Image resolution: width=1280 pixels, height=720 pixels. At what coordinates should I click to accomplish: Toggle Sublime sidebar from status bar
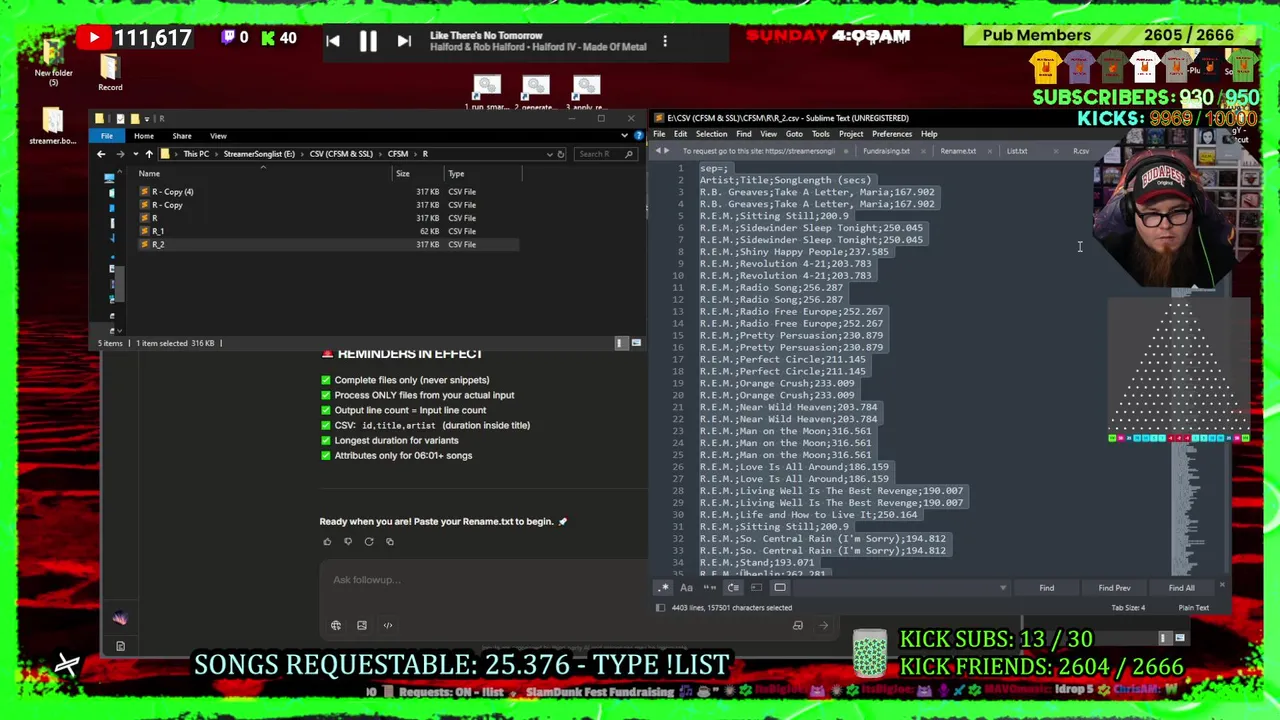click(x=660, y=608)
